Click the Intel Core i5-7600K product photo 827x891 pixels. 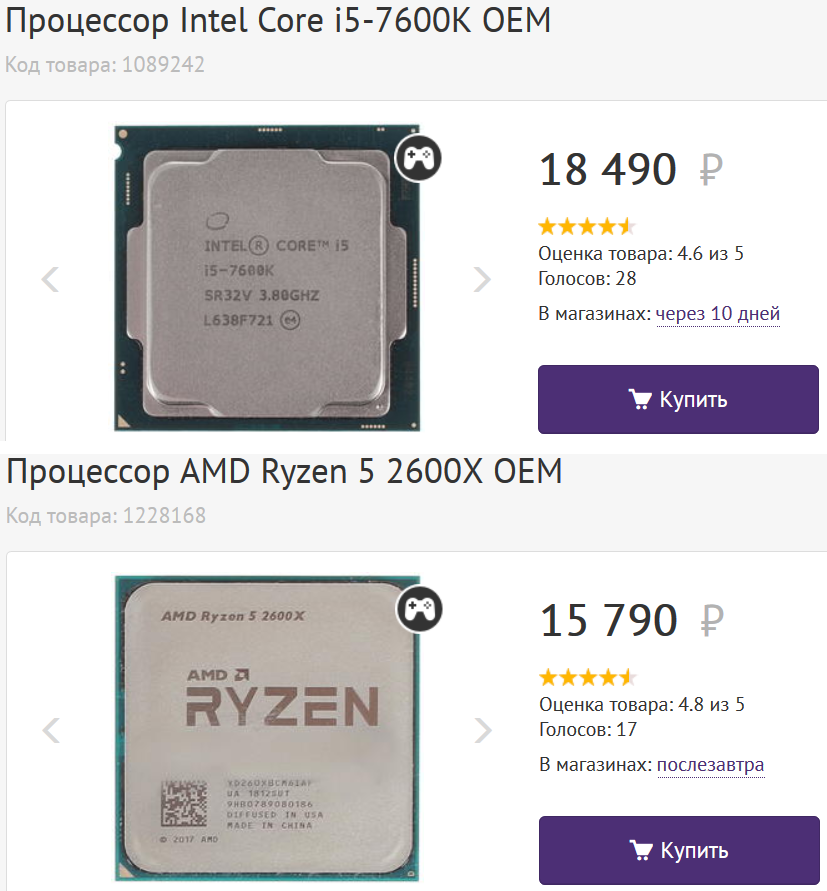coord(266,277)
